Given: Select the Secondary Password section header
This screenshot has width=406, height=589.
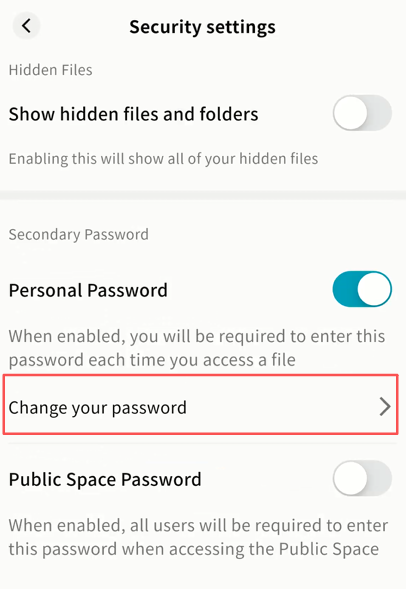Looking at the screenshot, I should (79, 234).
